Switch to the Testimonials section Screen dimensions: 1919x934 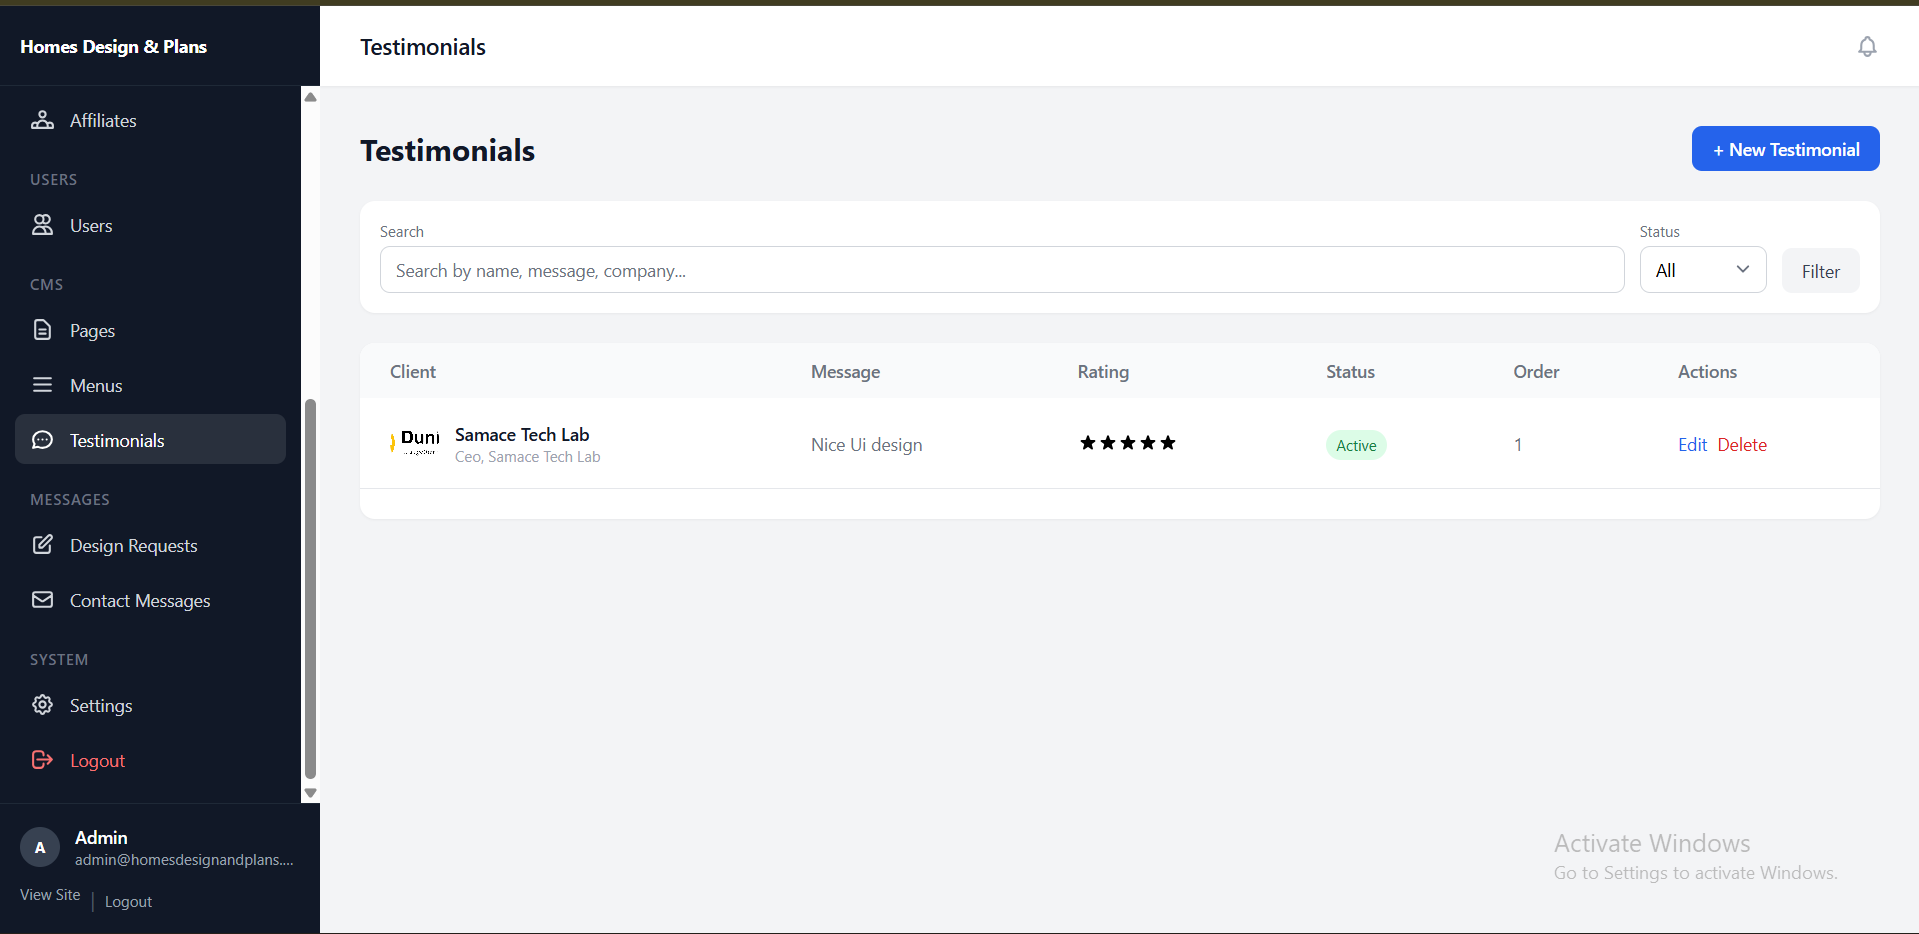116,440
